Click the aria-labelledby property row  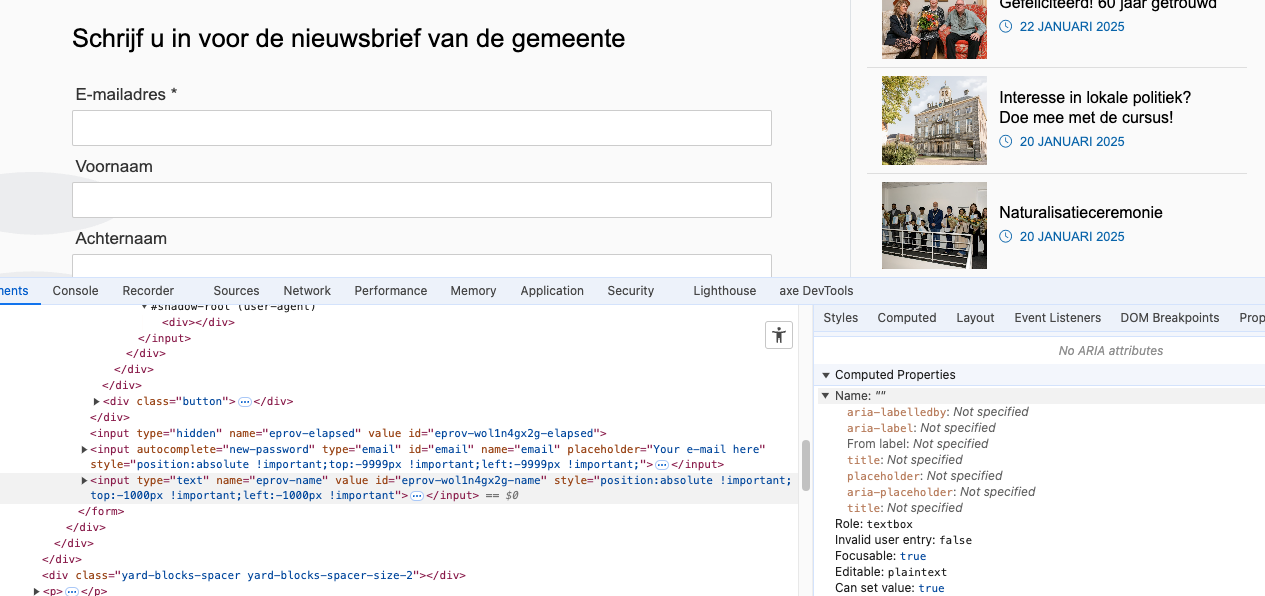937,412
